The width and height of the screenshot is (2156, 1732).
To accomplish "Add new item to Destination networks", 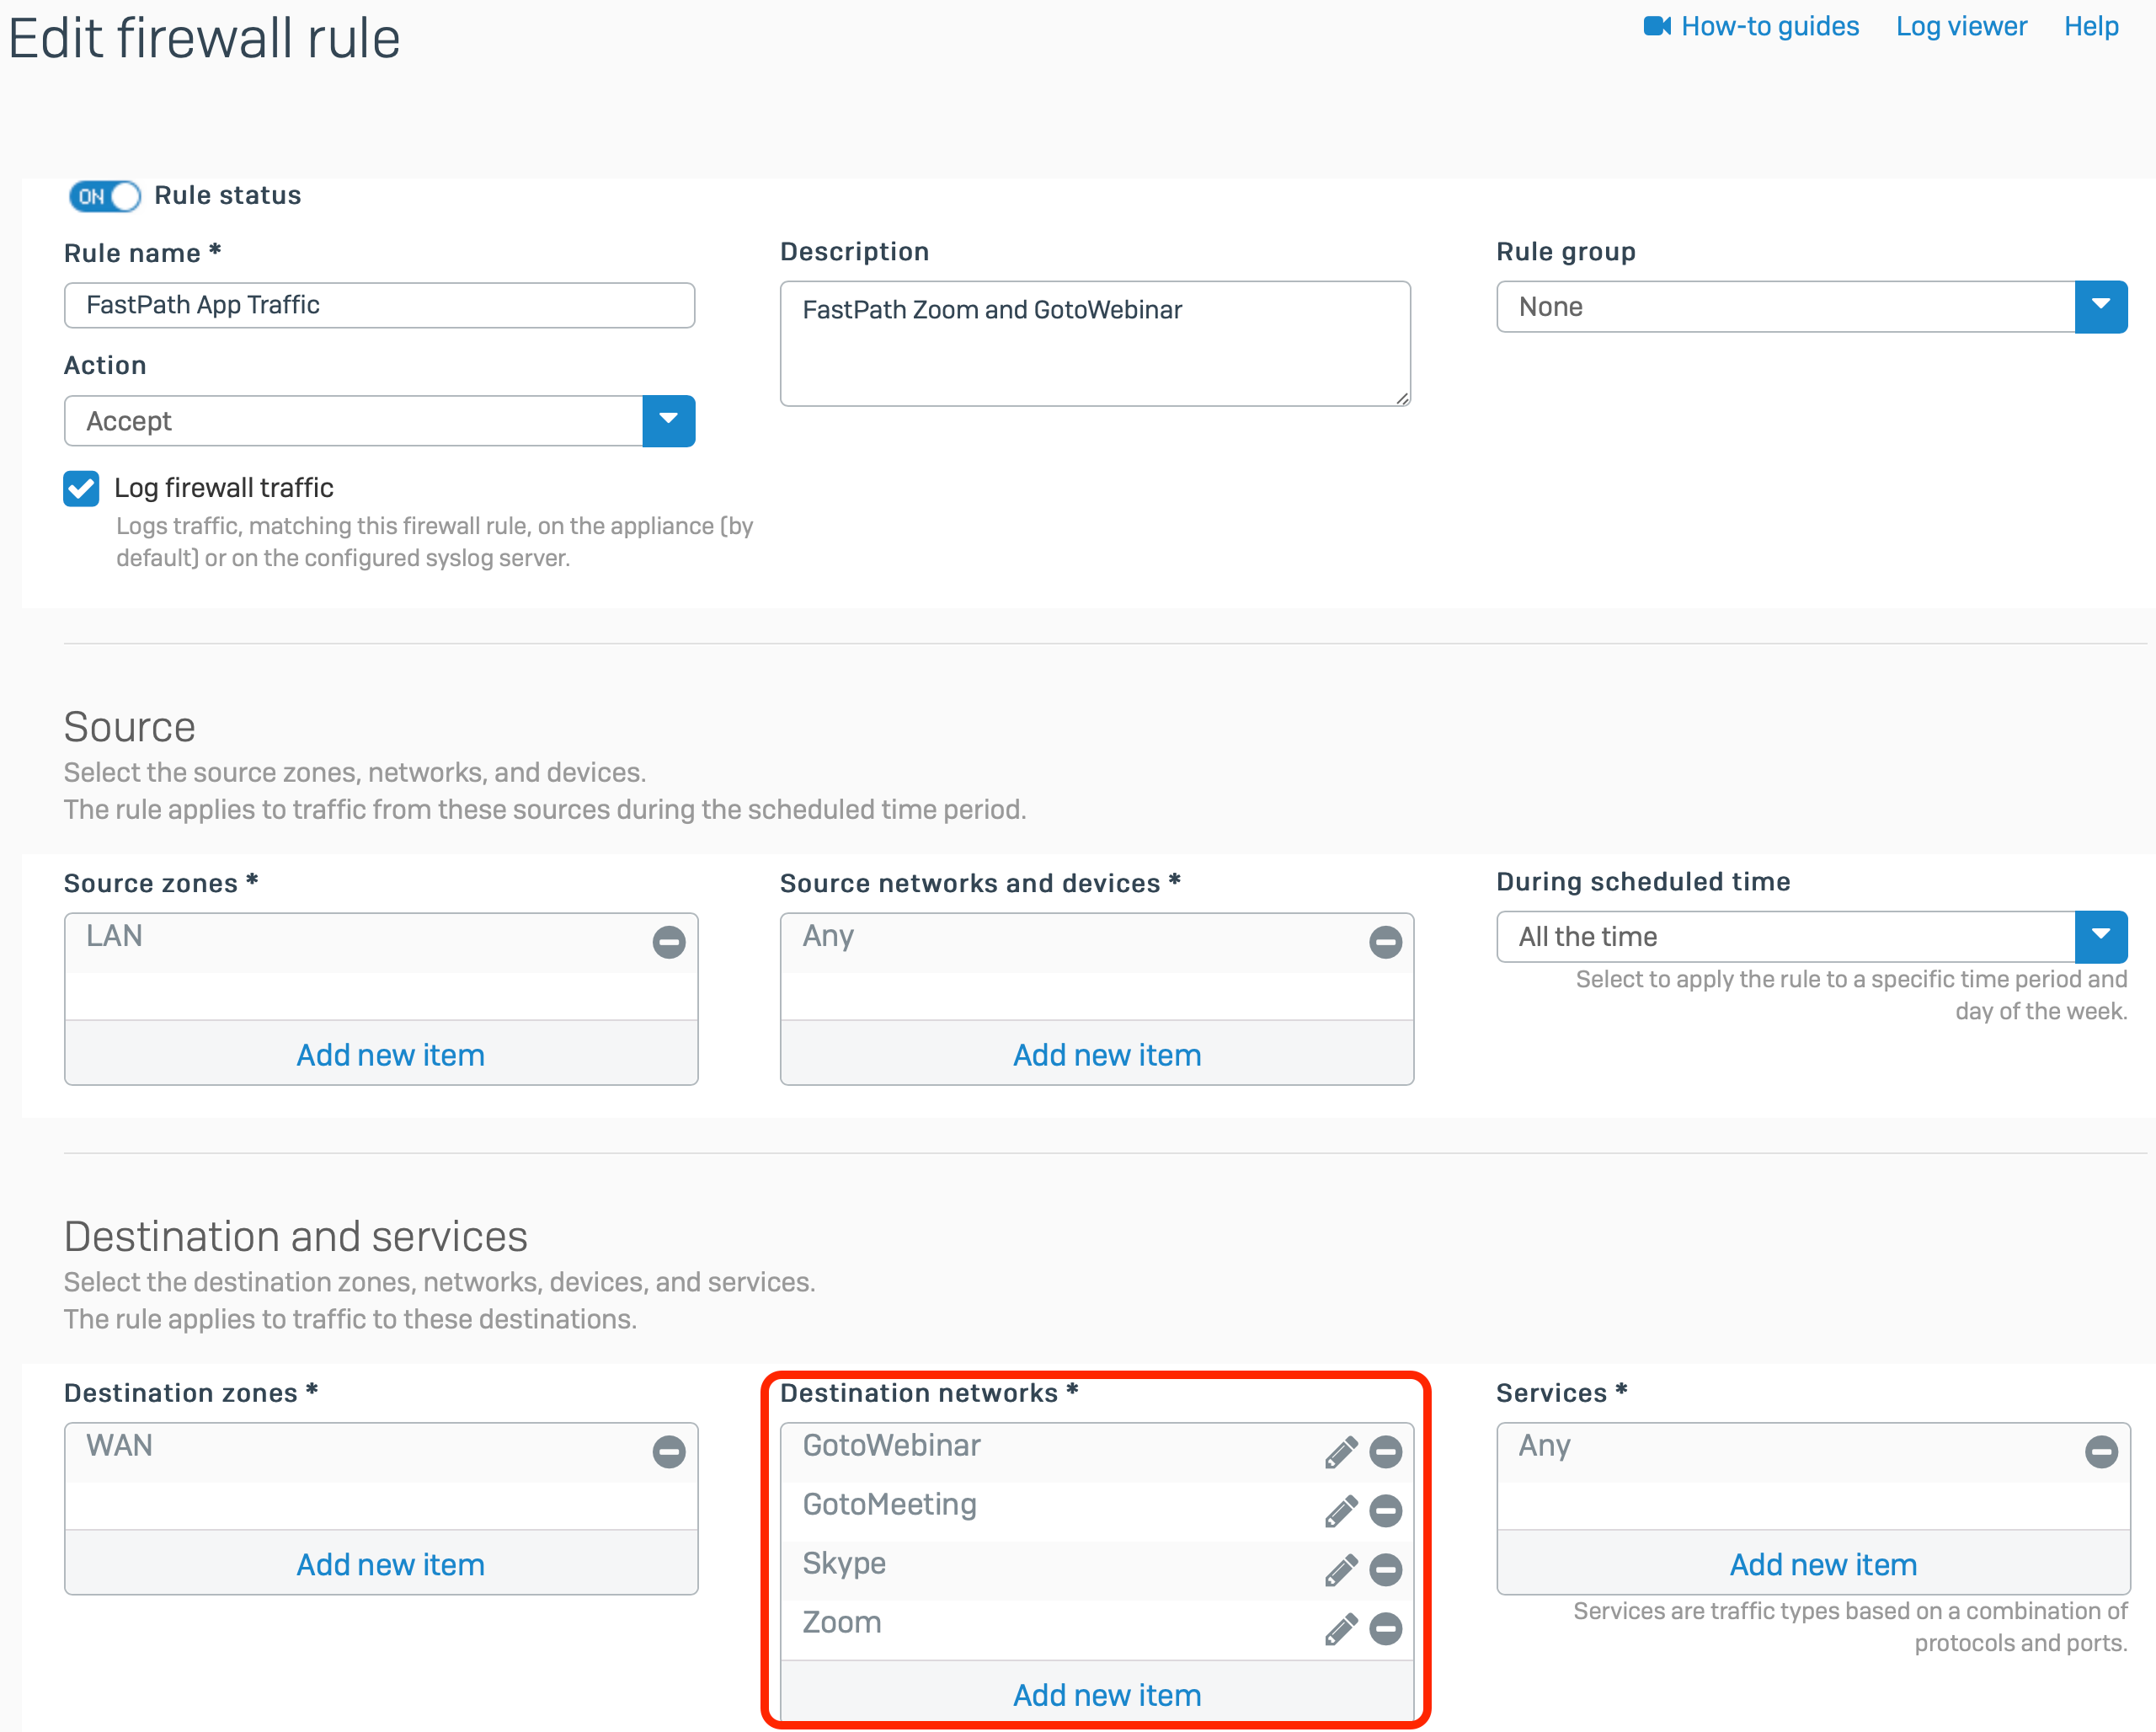I will (x=1106, y=1695).
